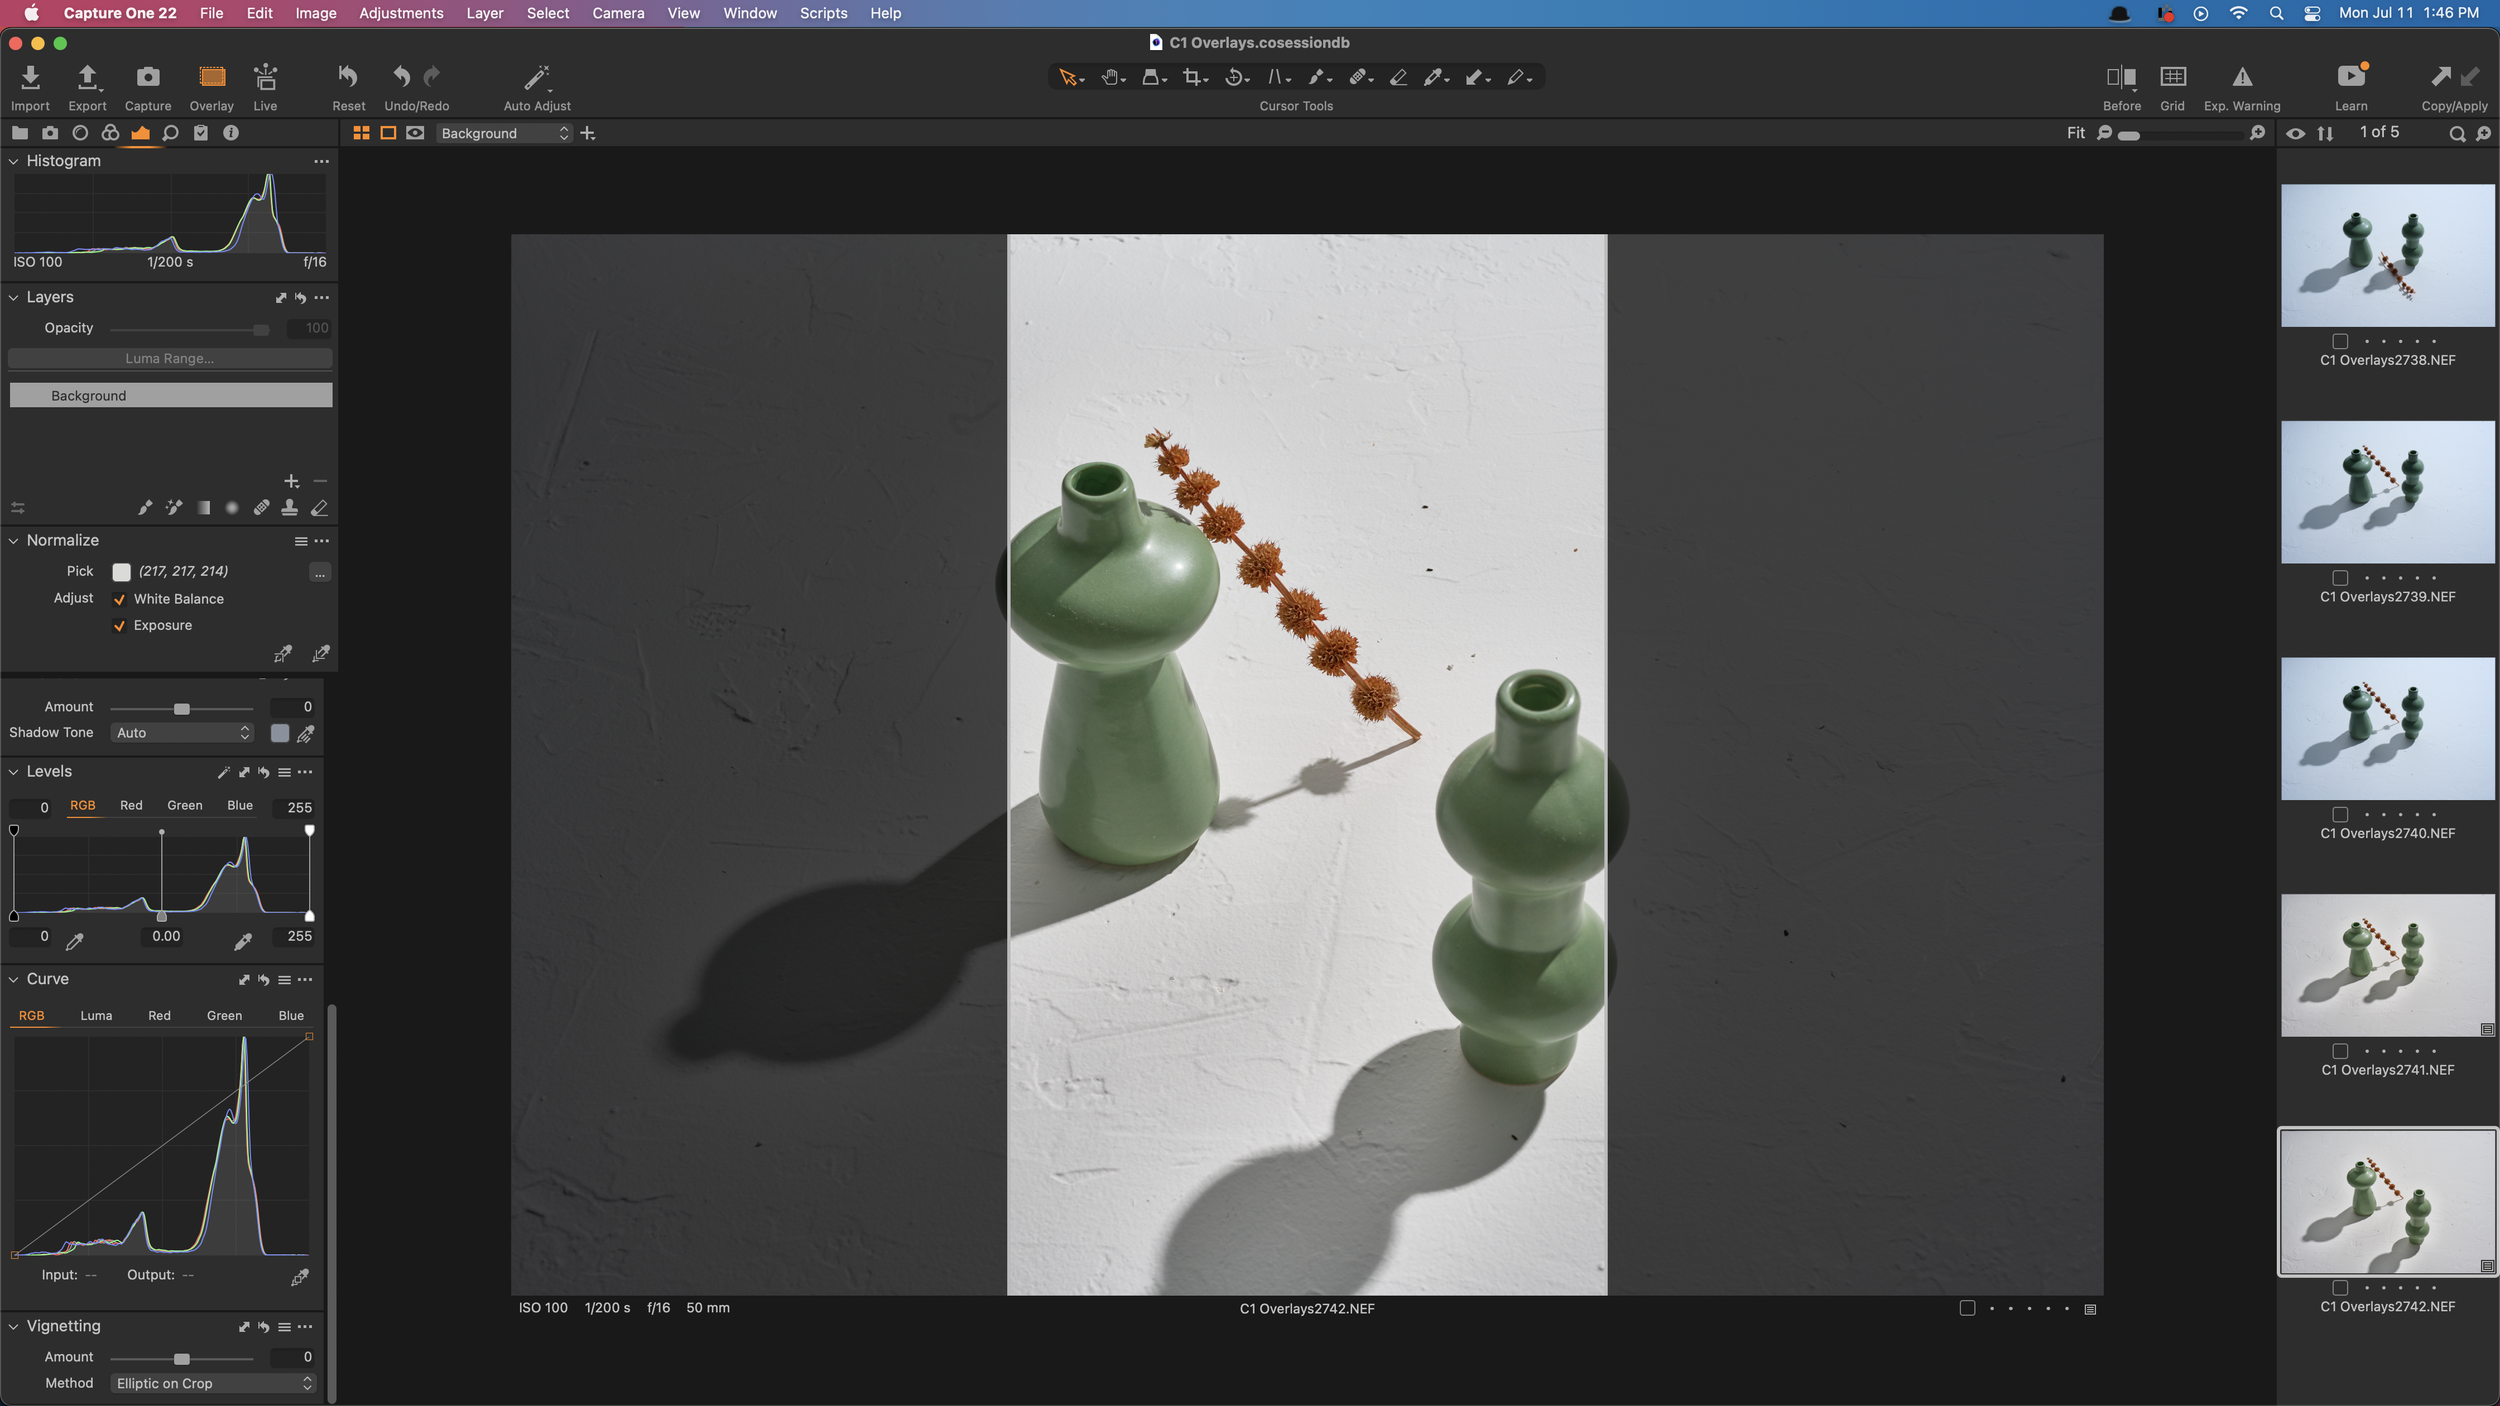Viewport: 2500px width, 1406px height.
Task: Click the Before comparison icon
Action: [x=2121, y=78]
